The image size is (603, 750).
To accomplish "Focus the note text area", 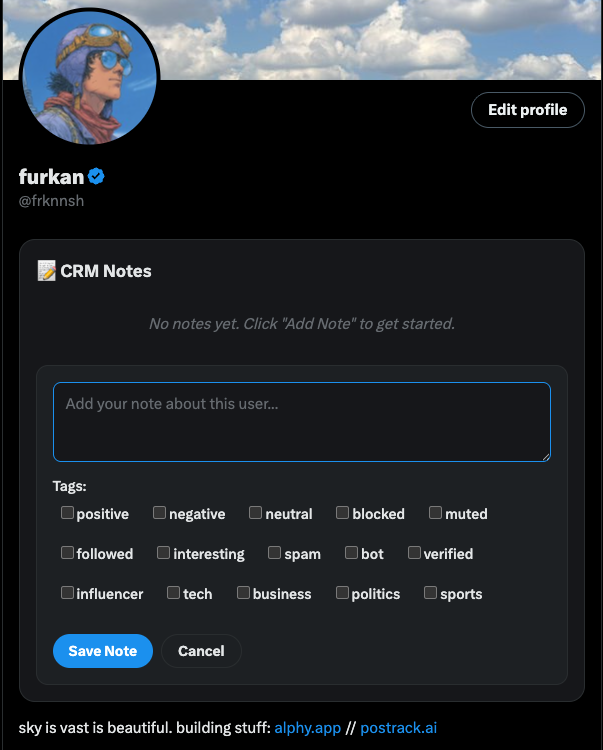I will tap(301, 422).
